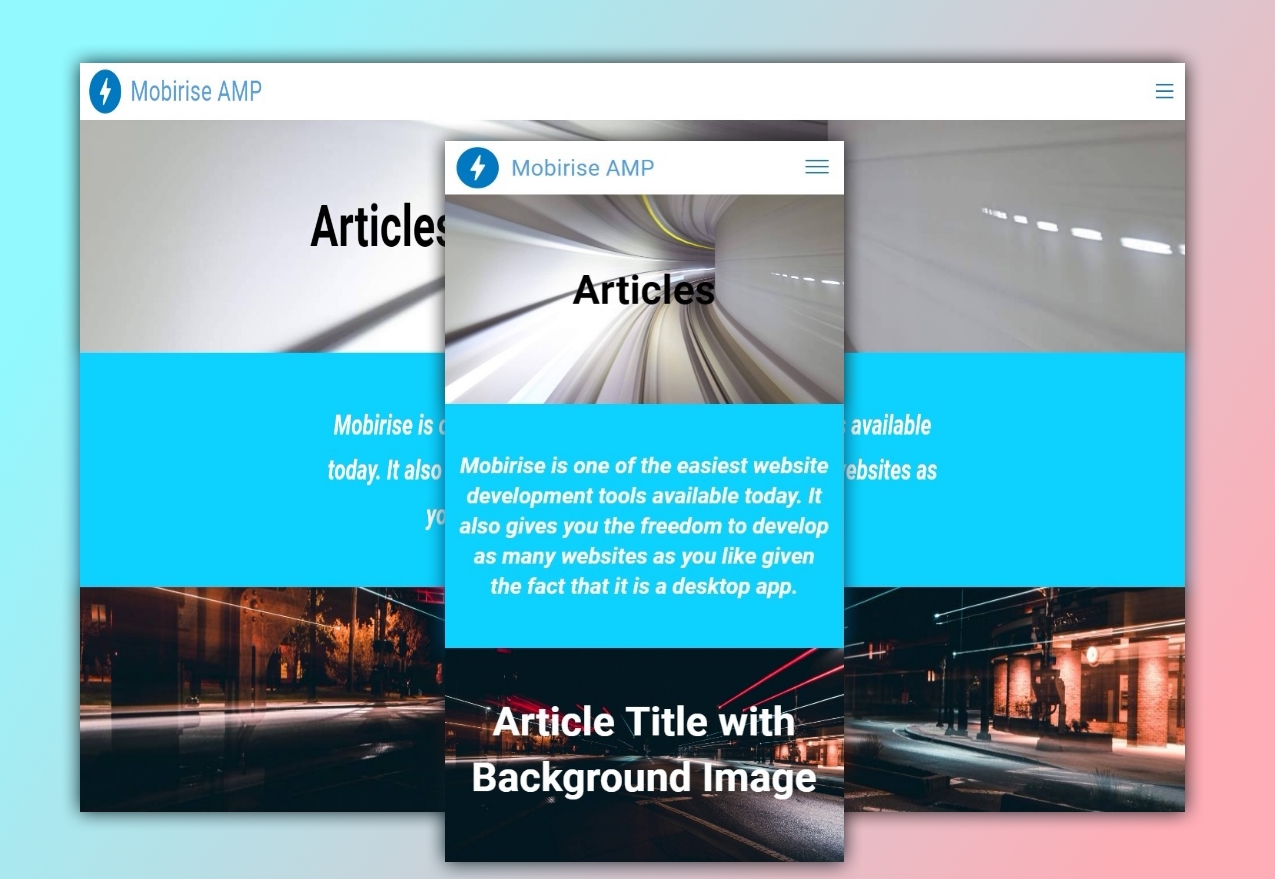Click empty white area of desktop header bar
Screen dimensions: 1275x879
[700, 92]
